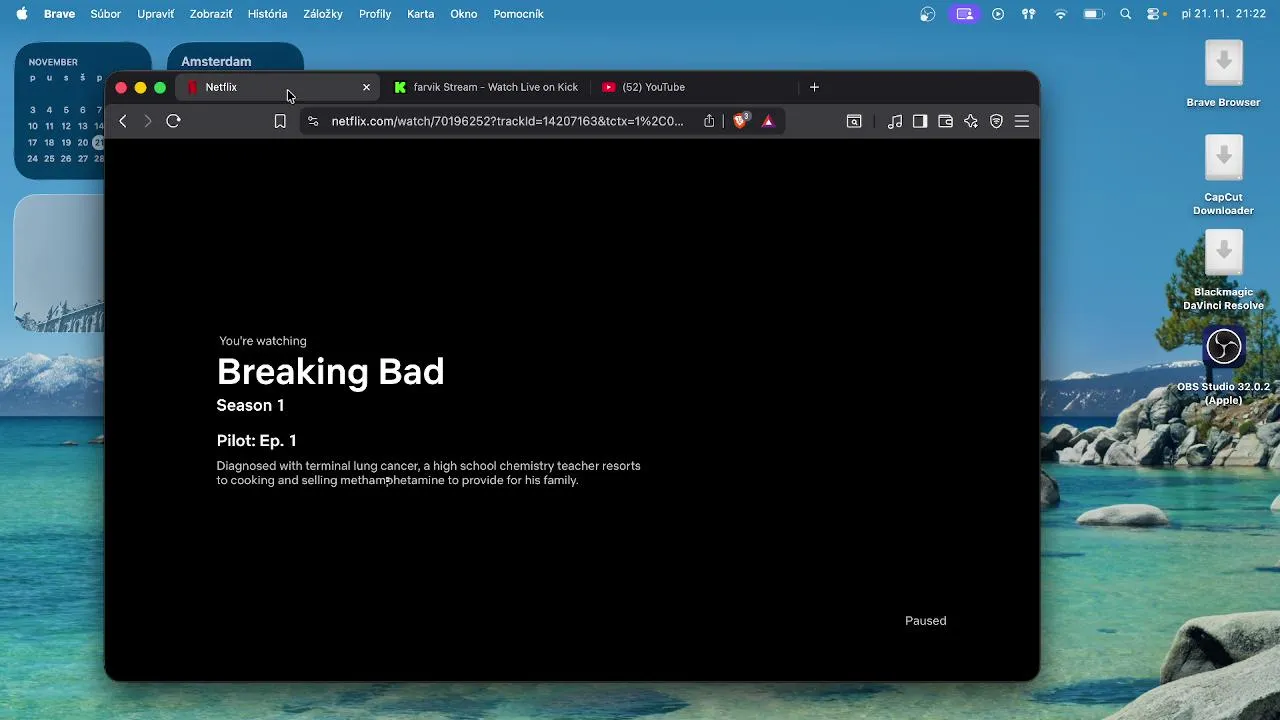Click the leftmost globe icon in menu bar
Screen dimensions: 1280x720
[x=928, y=14]
